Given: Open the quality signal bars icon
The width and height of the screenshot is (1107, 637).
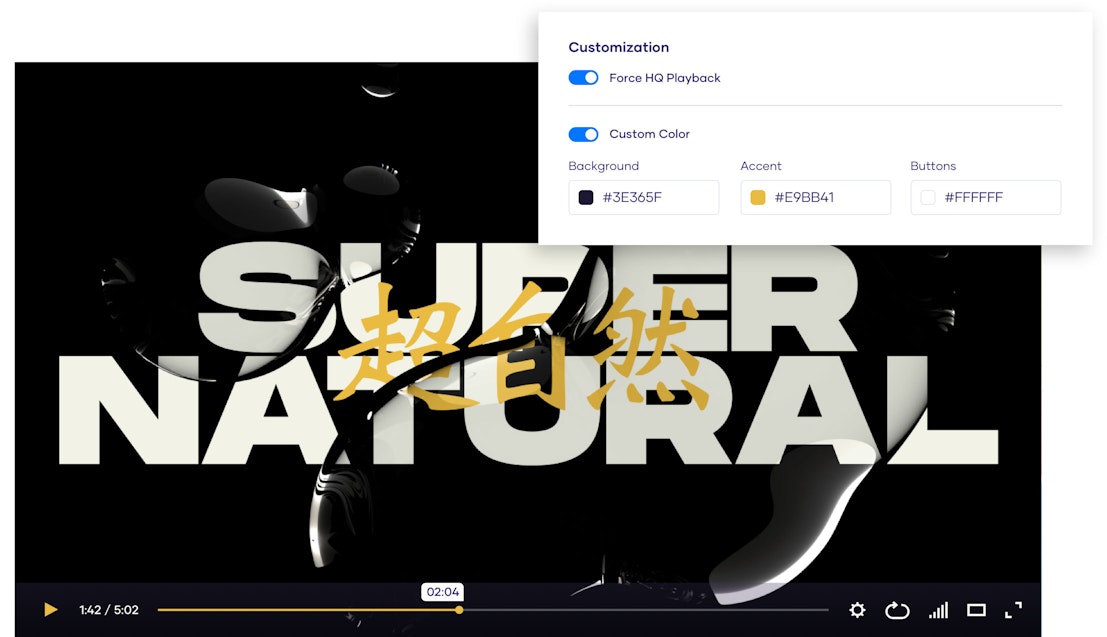Looking at the screenshot, I should 938,610.
